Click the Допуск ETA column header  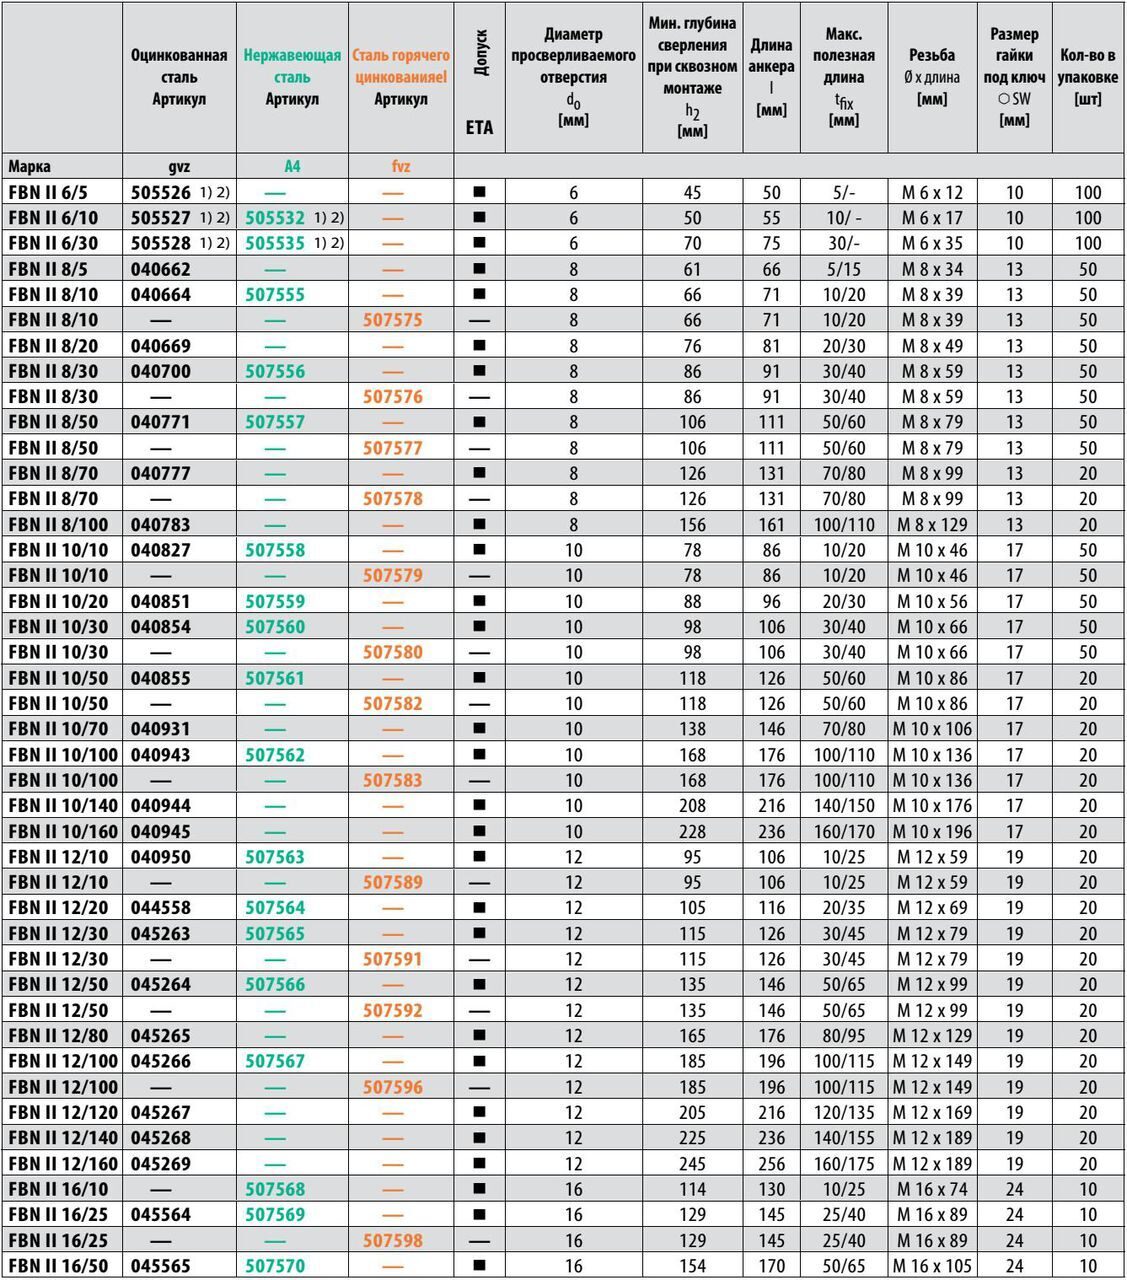(x=479, y=78)
